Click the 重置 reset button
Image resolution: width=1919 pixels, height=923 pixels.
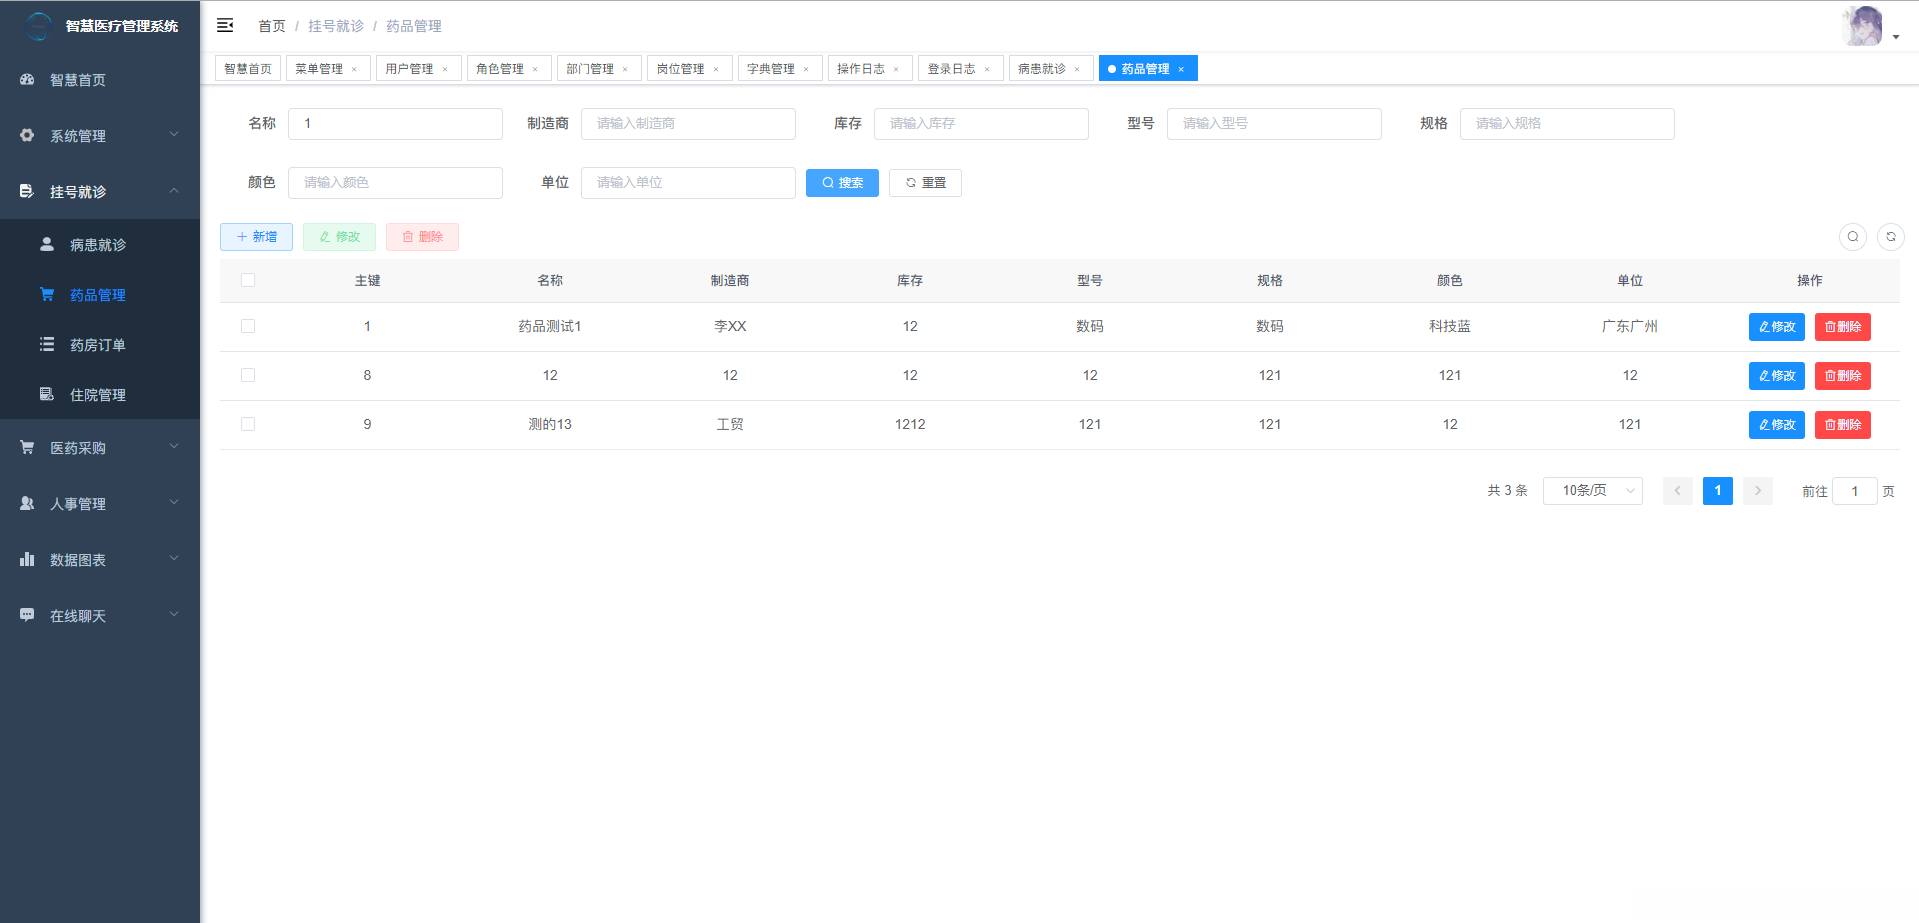click(x=925, y=183)
